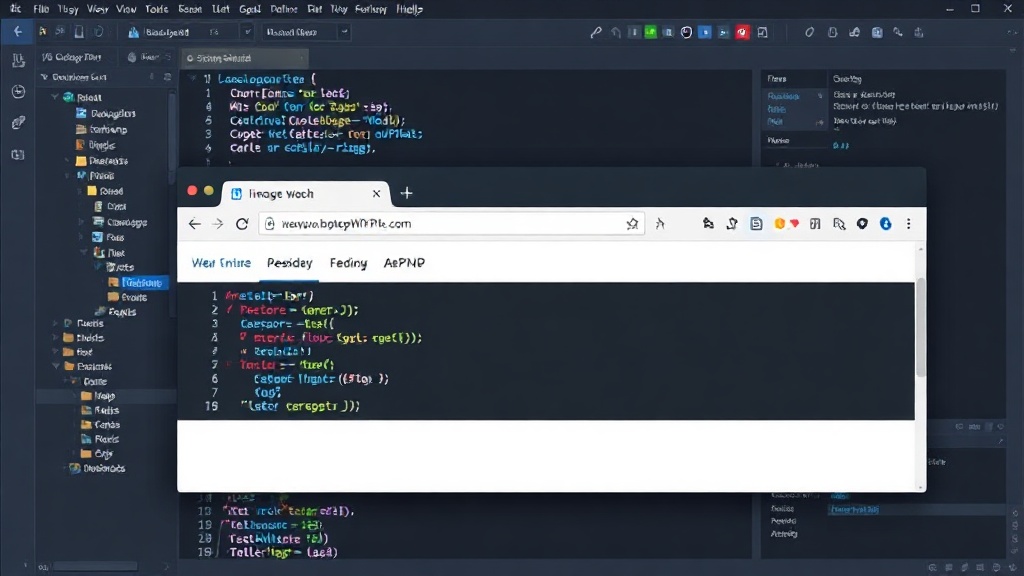Click the browser address bar URL field
1024x576 pixels.
point(451,223)
